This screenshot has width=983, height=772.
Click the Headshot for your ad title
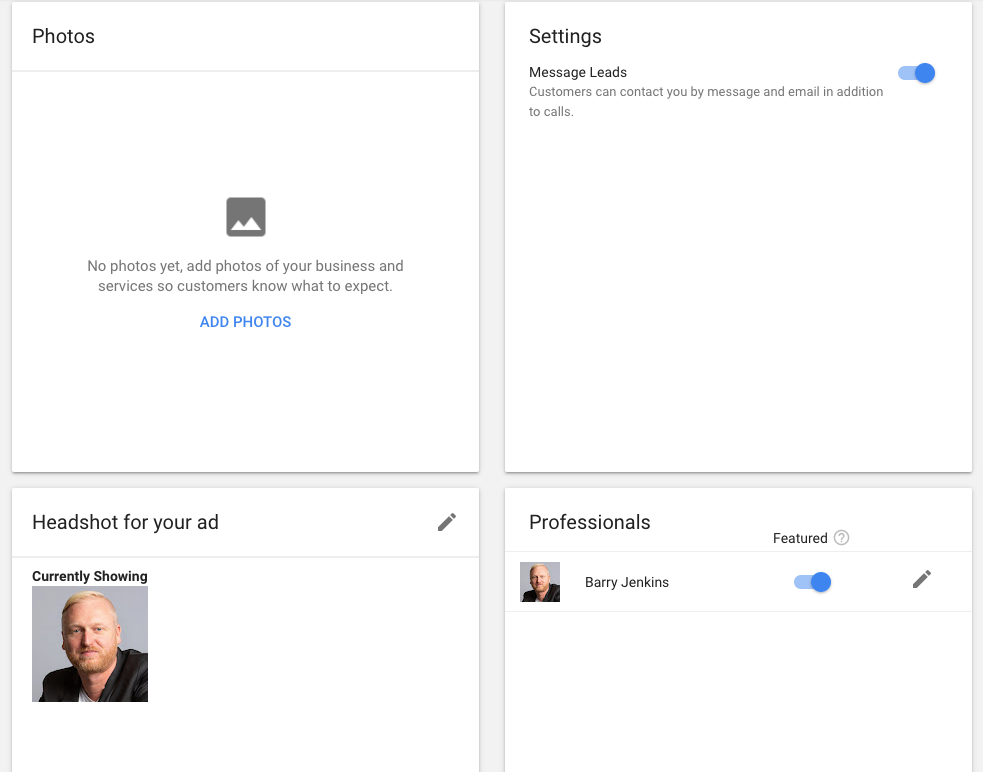point(125,521)
